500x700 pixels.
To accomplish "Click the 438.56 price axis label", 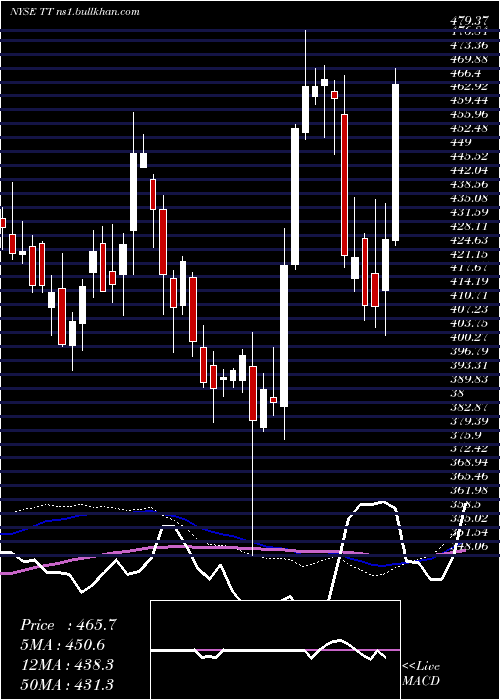I will pos(470,184).
